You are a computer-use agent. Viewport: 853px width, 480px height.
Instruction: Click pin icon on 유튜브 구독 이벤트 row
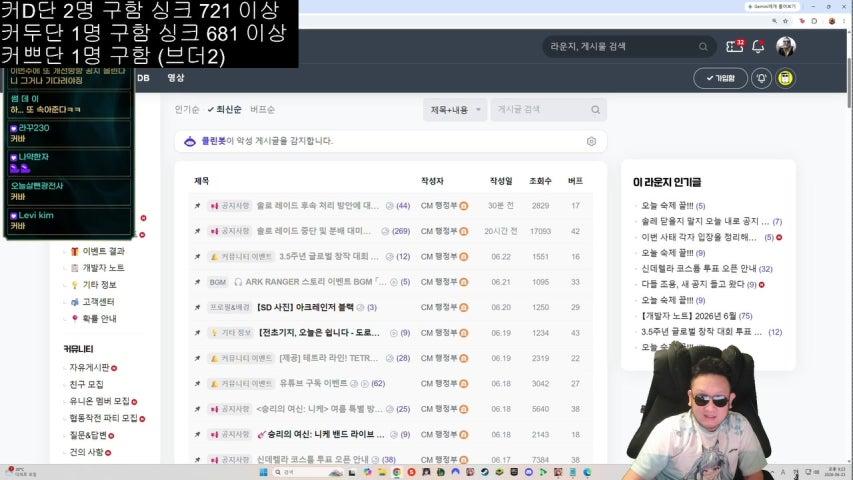[x=197, y=384]
